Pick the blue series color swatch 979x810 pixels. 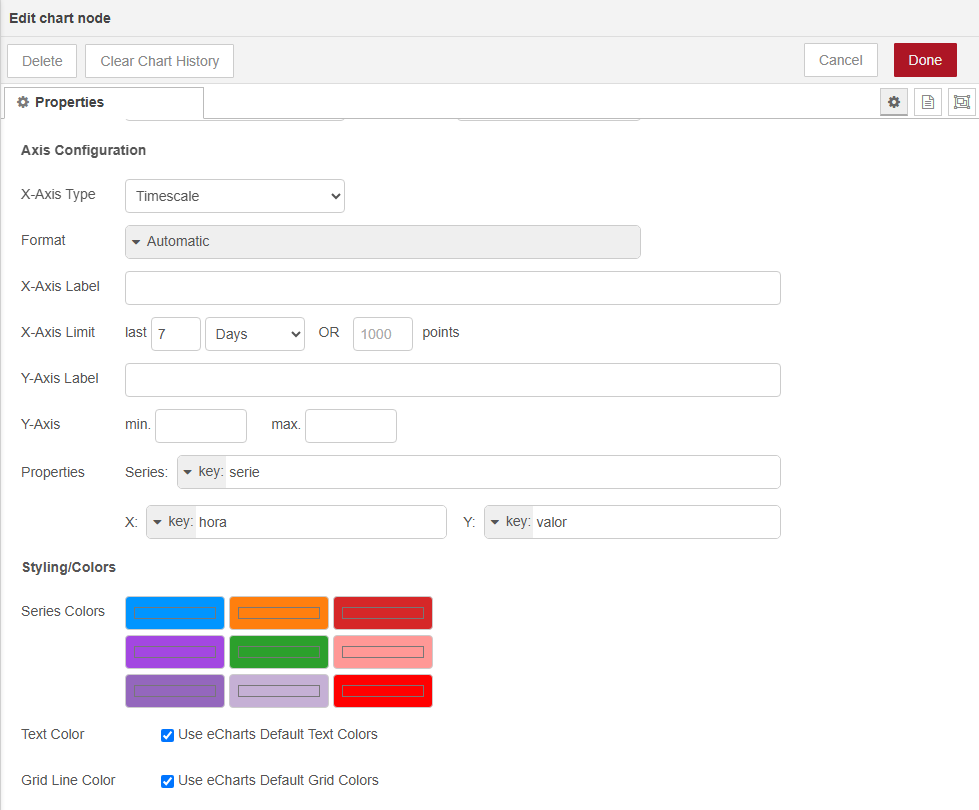click(x=175, y=613)
